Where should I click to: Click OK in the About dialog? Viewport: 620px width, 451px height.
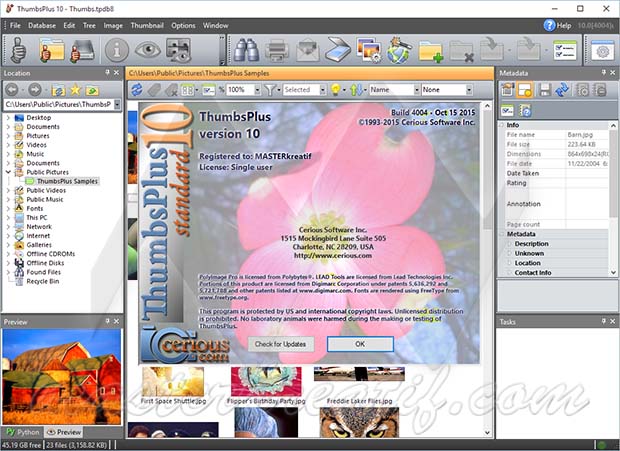pos(360,344)
